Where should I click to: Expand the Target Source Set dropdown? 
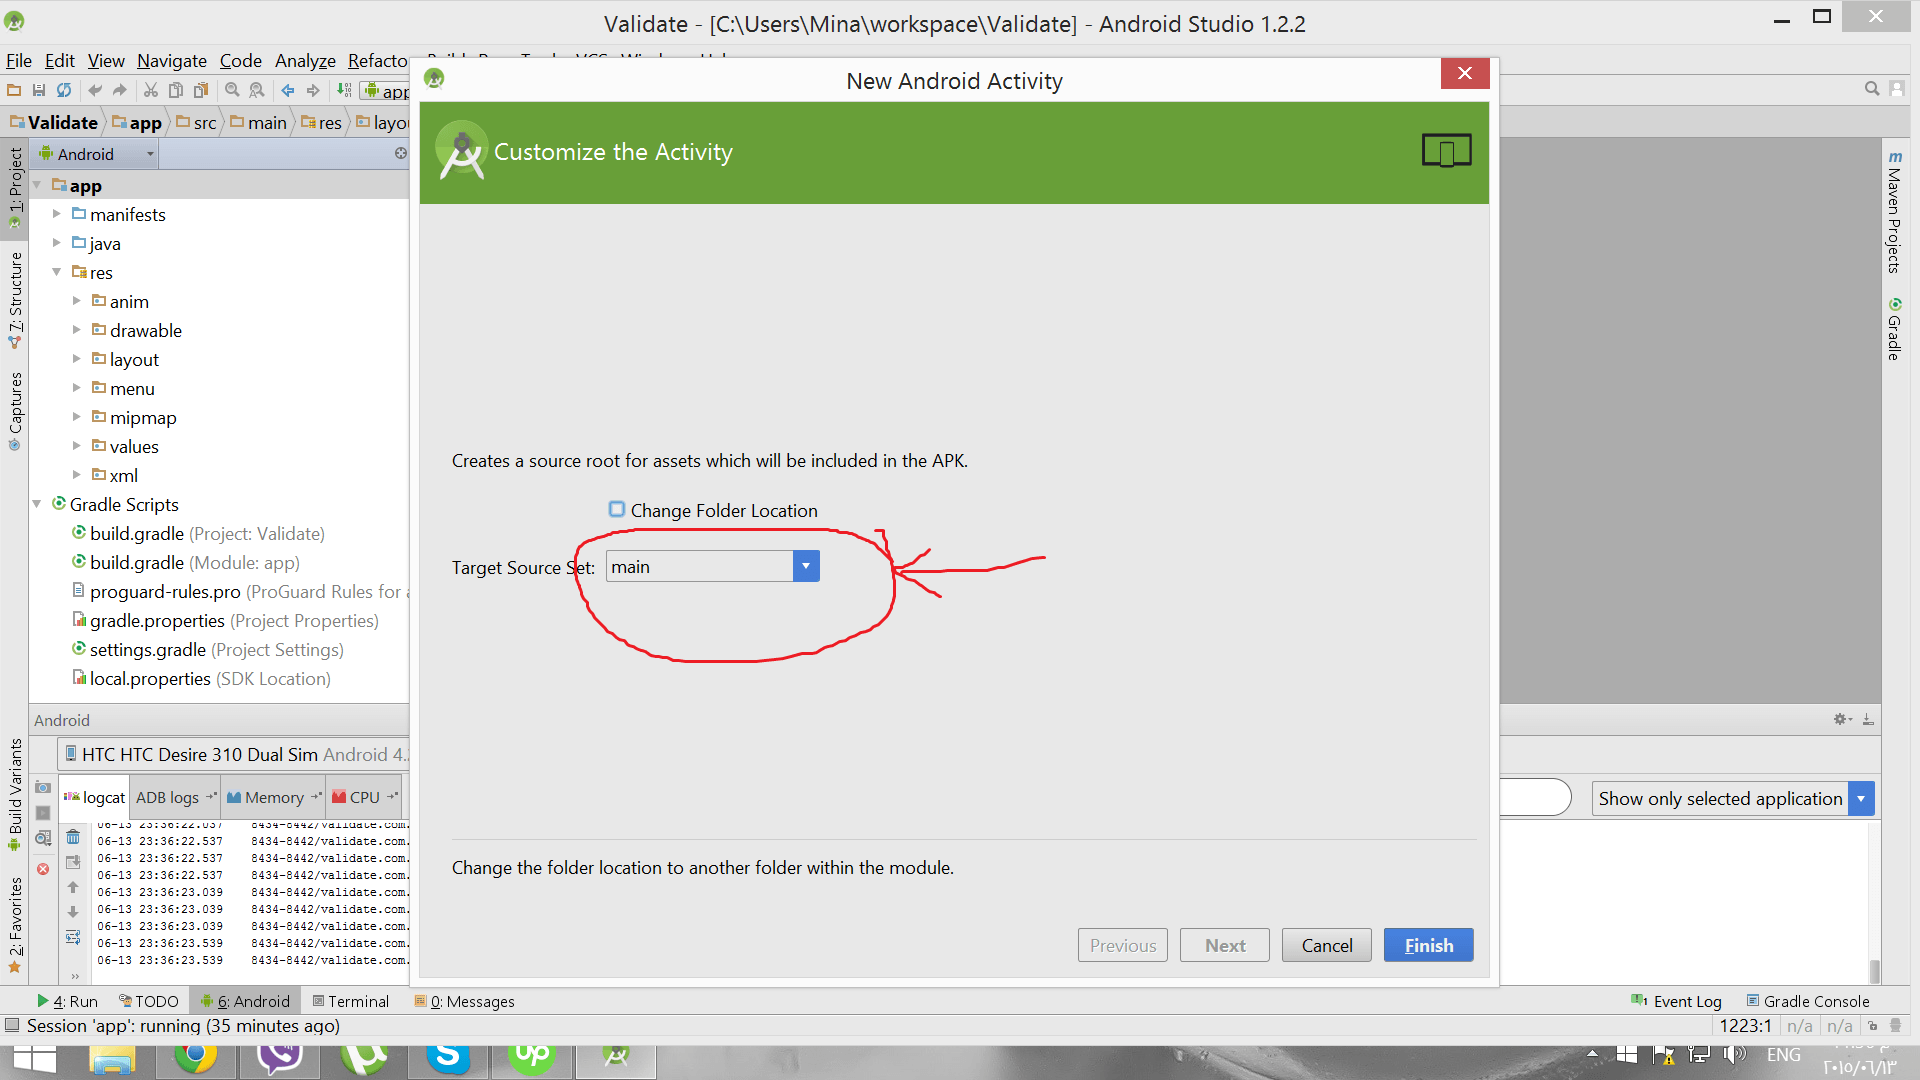(806, 566)
